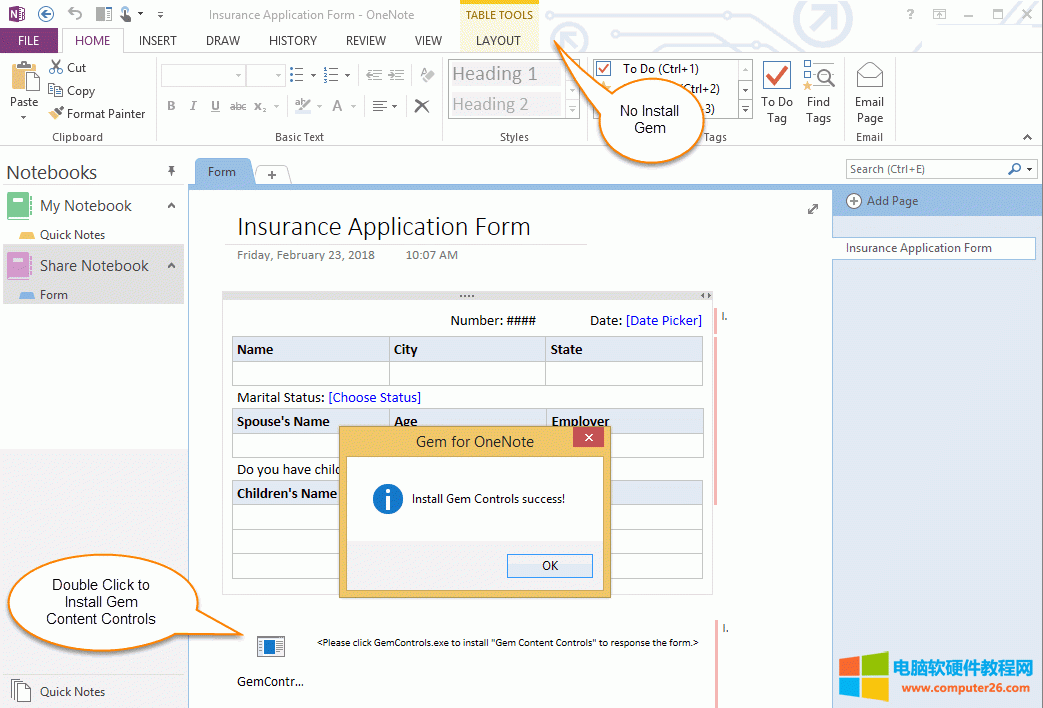
Task: Click the Email Page icon
Action: click(x=869, y=76)
